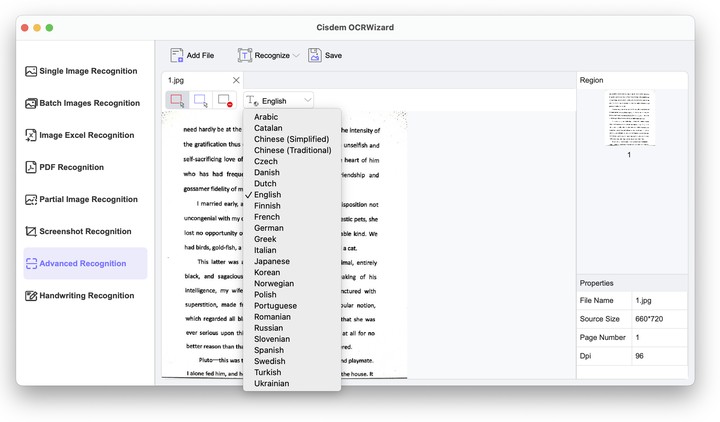Choose German from language list

[x=292, y=228]
